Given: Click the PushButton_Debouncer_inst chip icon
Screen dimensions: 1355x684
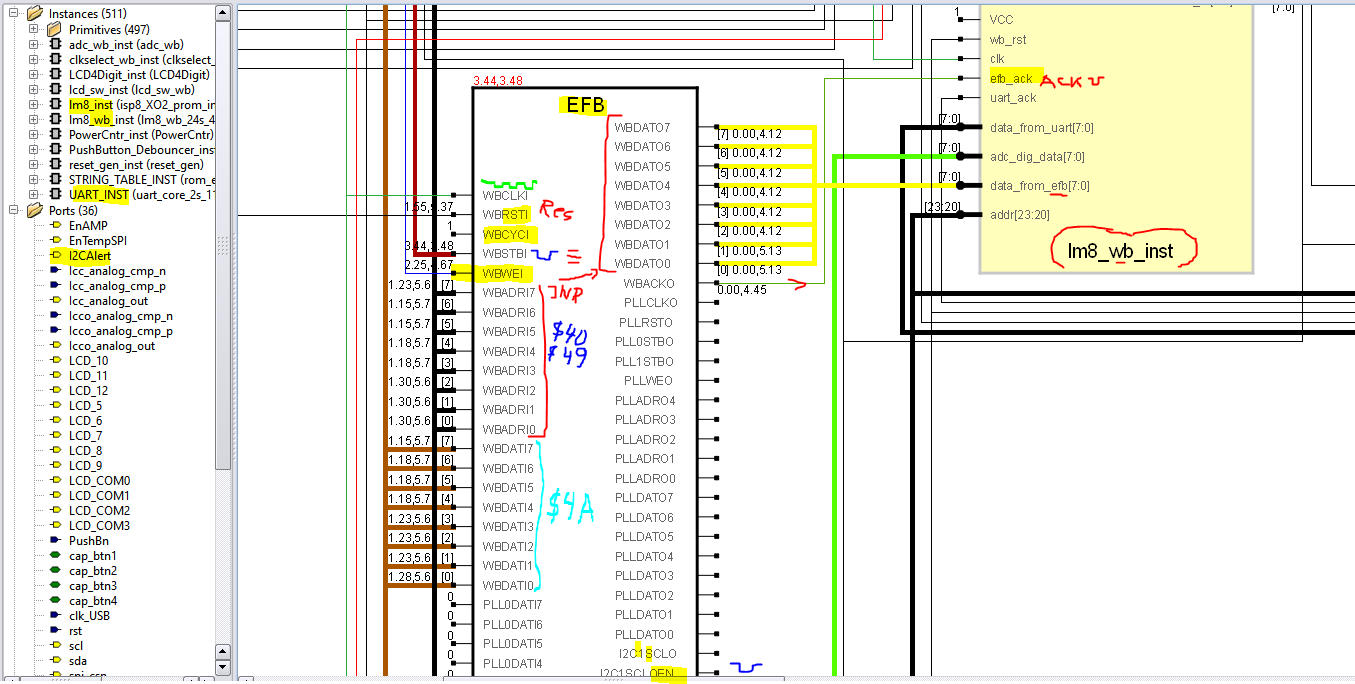Looking at the screenshot, I should 55,150.
